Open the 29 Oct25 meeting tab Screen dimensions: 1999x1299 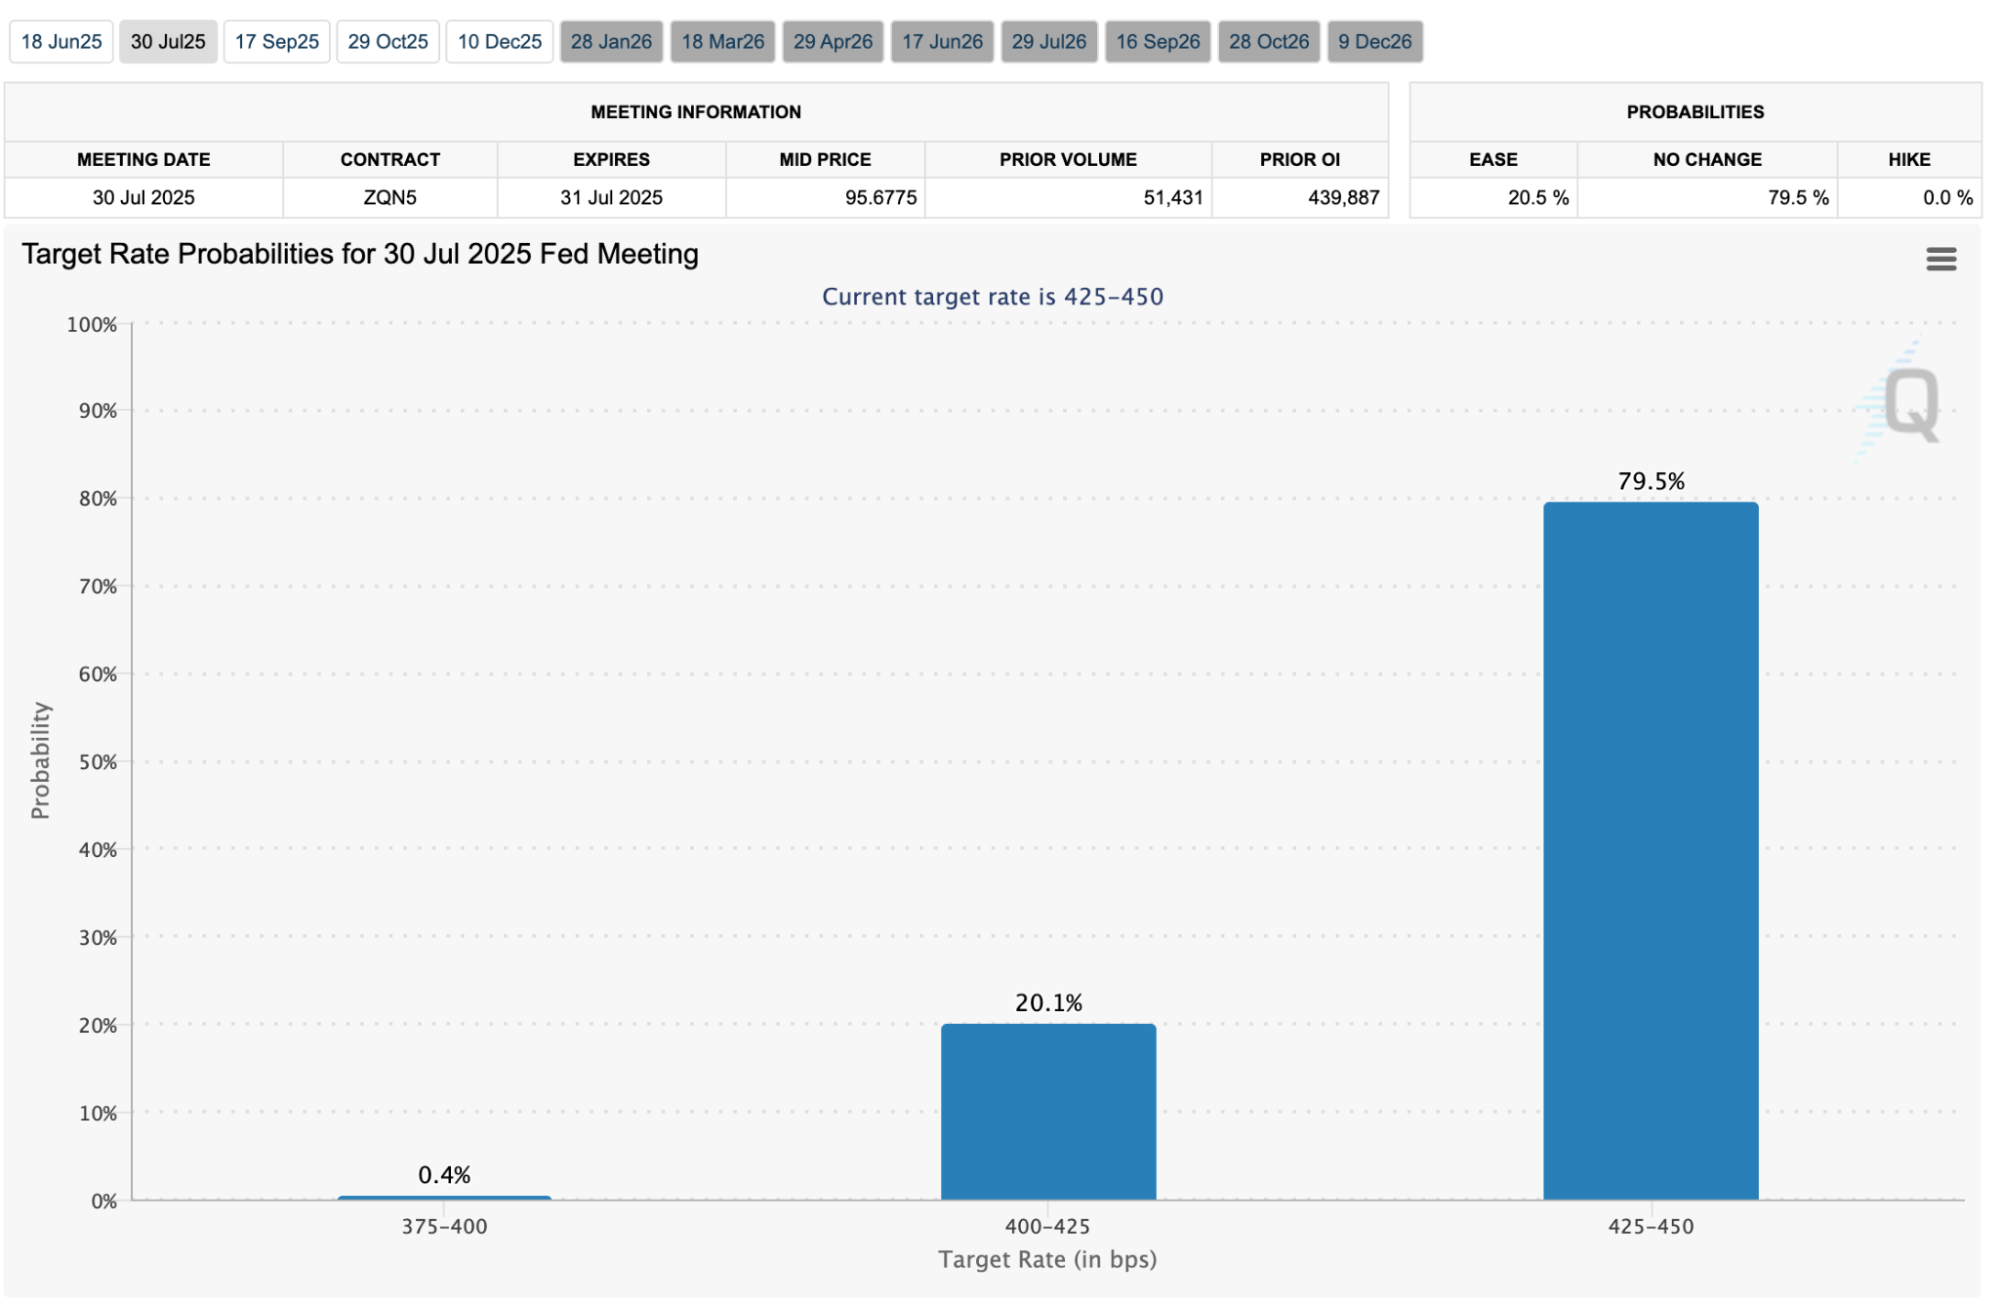pyautogui.click(x=388, y=42)
